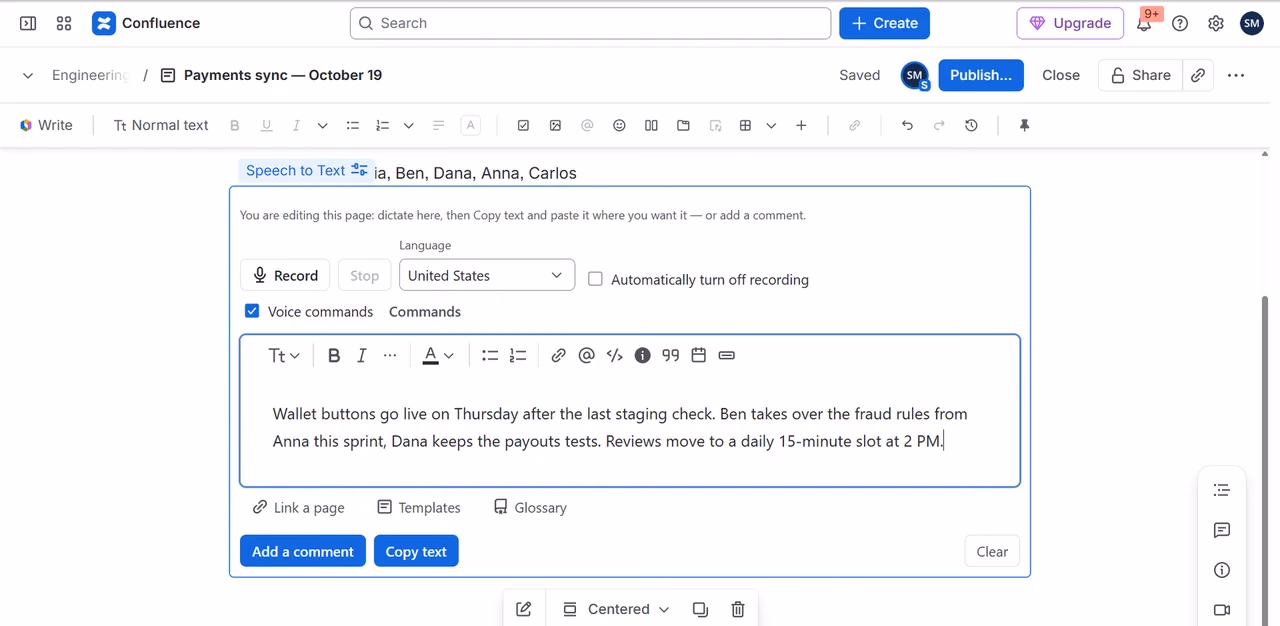This screenshot has width=1280, height=626.
Task: Insert an info panel in the dictation editor
Action: point(643,355)
